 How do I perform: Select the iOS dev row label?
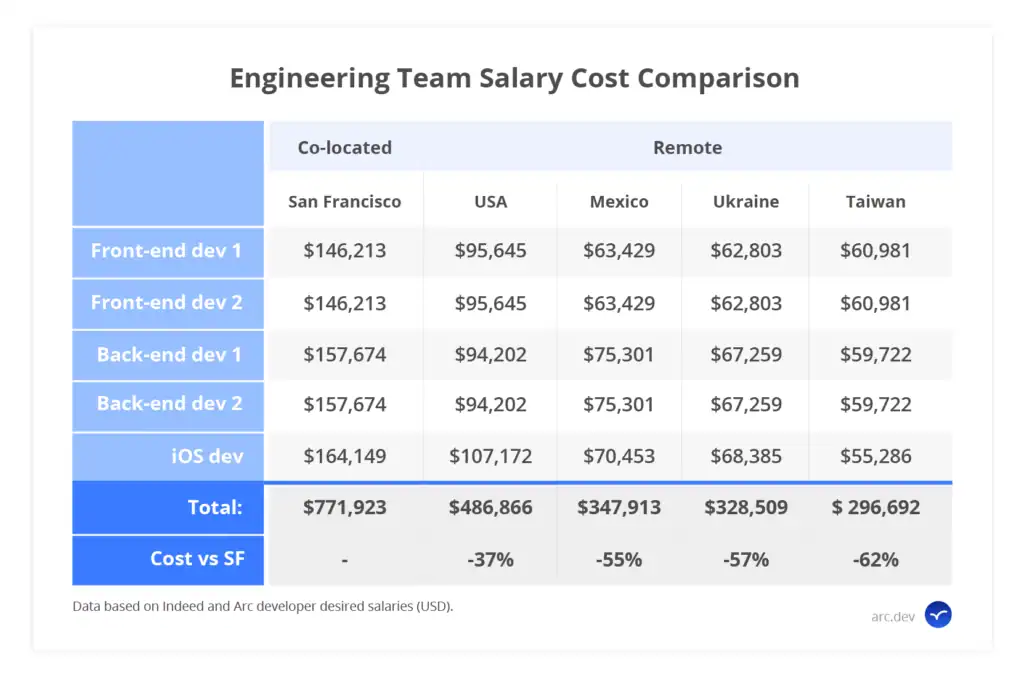click(208, 456)
